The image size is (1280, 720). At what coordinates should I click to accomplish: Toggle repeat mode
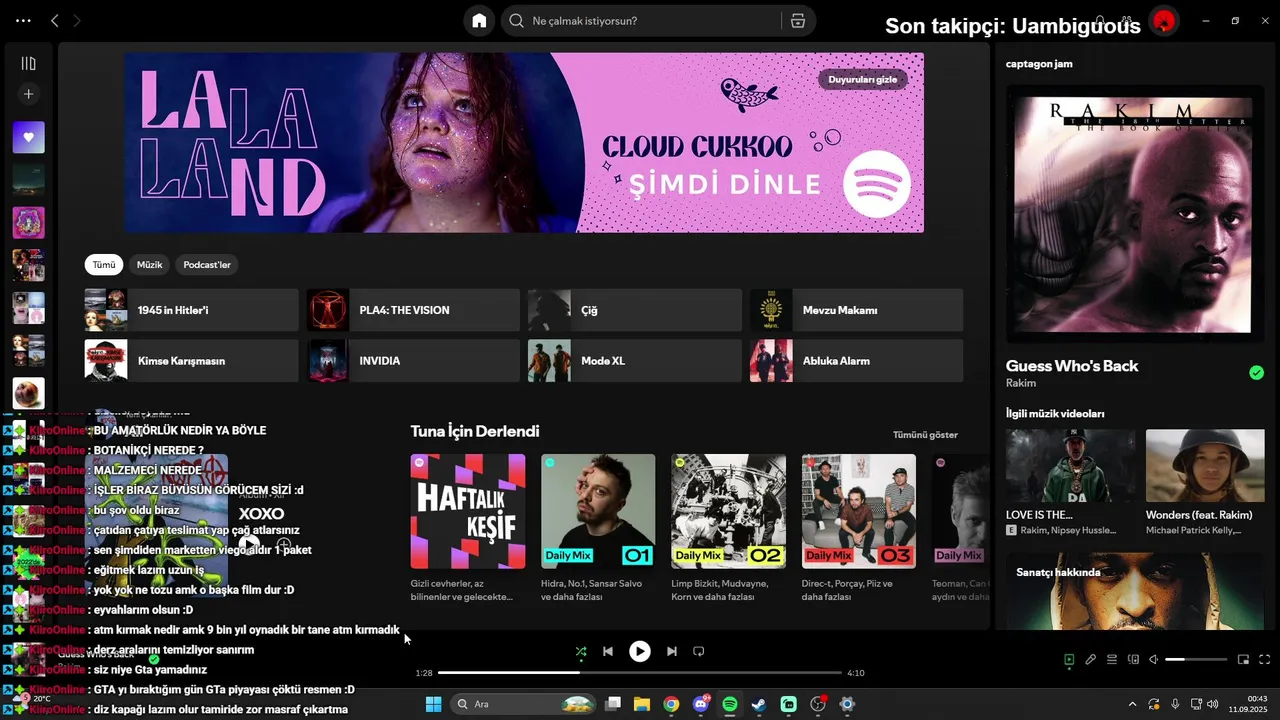(699, 651)
